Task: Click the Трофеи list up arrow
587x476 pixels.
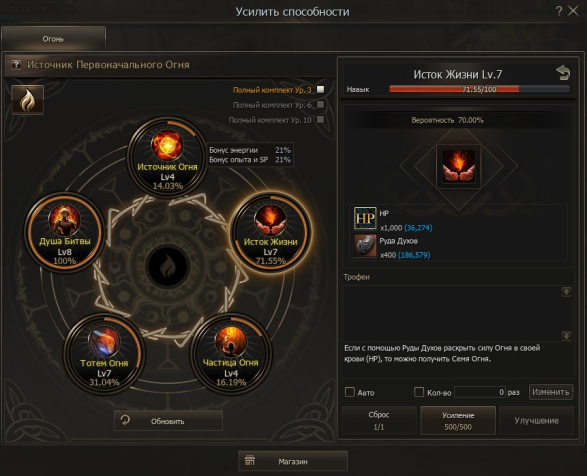Action: (566, 292)
